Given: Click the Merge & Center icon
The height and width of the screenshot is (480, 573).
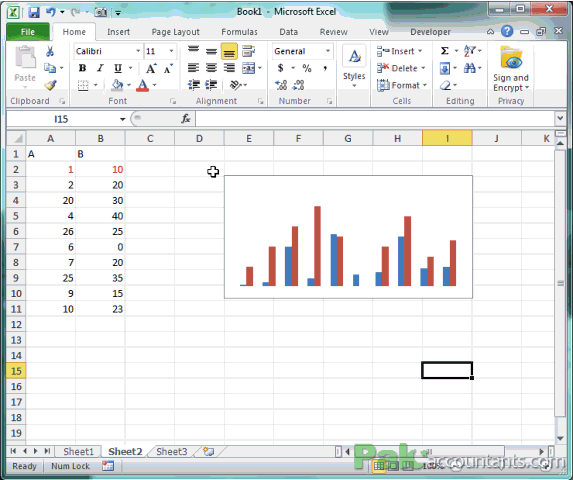Looking at the screenshot, I should tap(248, 68).
